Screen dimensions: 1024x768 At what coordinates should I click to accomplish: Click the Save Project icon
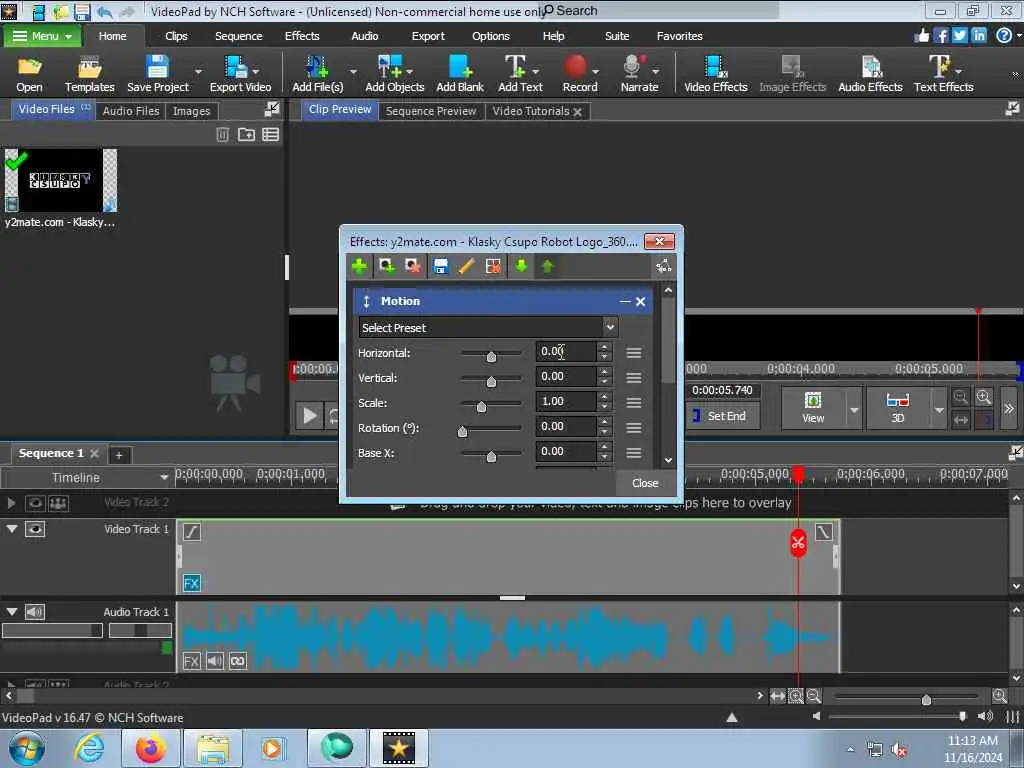157,74
